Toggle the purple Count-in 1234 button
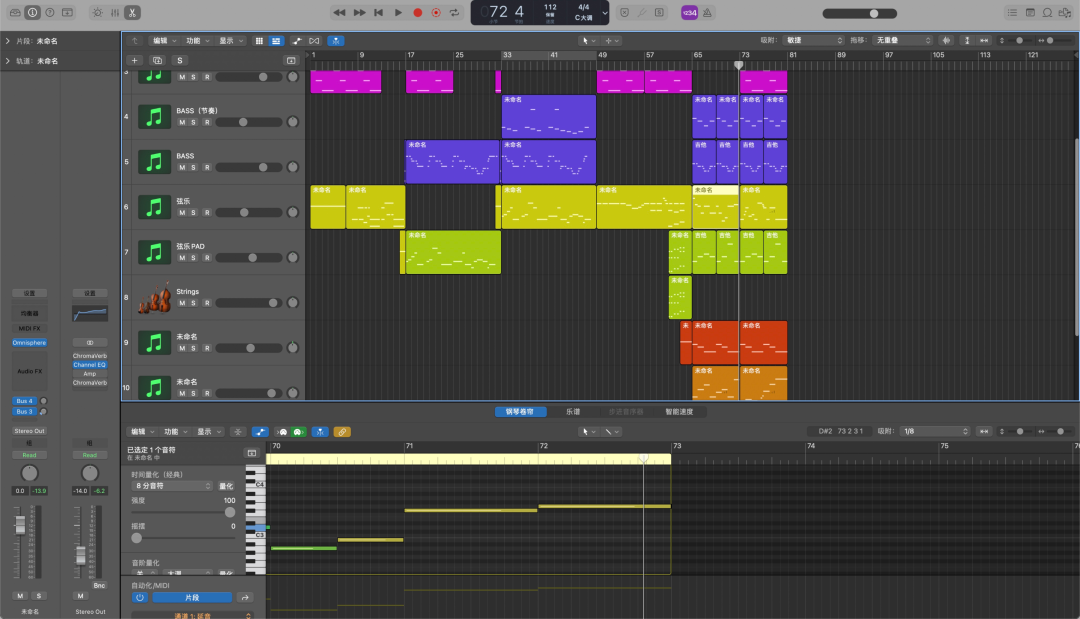The image size is (1080, 619). [x=689, y=12]
